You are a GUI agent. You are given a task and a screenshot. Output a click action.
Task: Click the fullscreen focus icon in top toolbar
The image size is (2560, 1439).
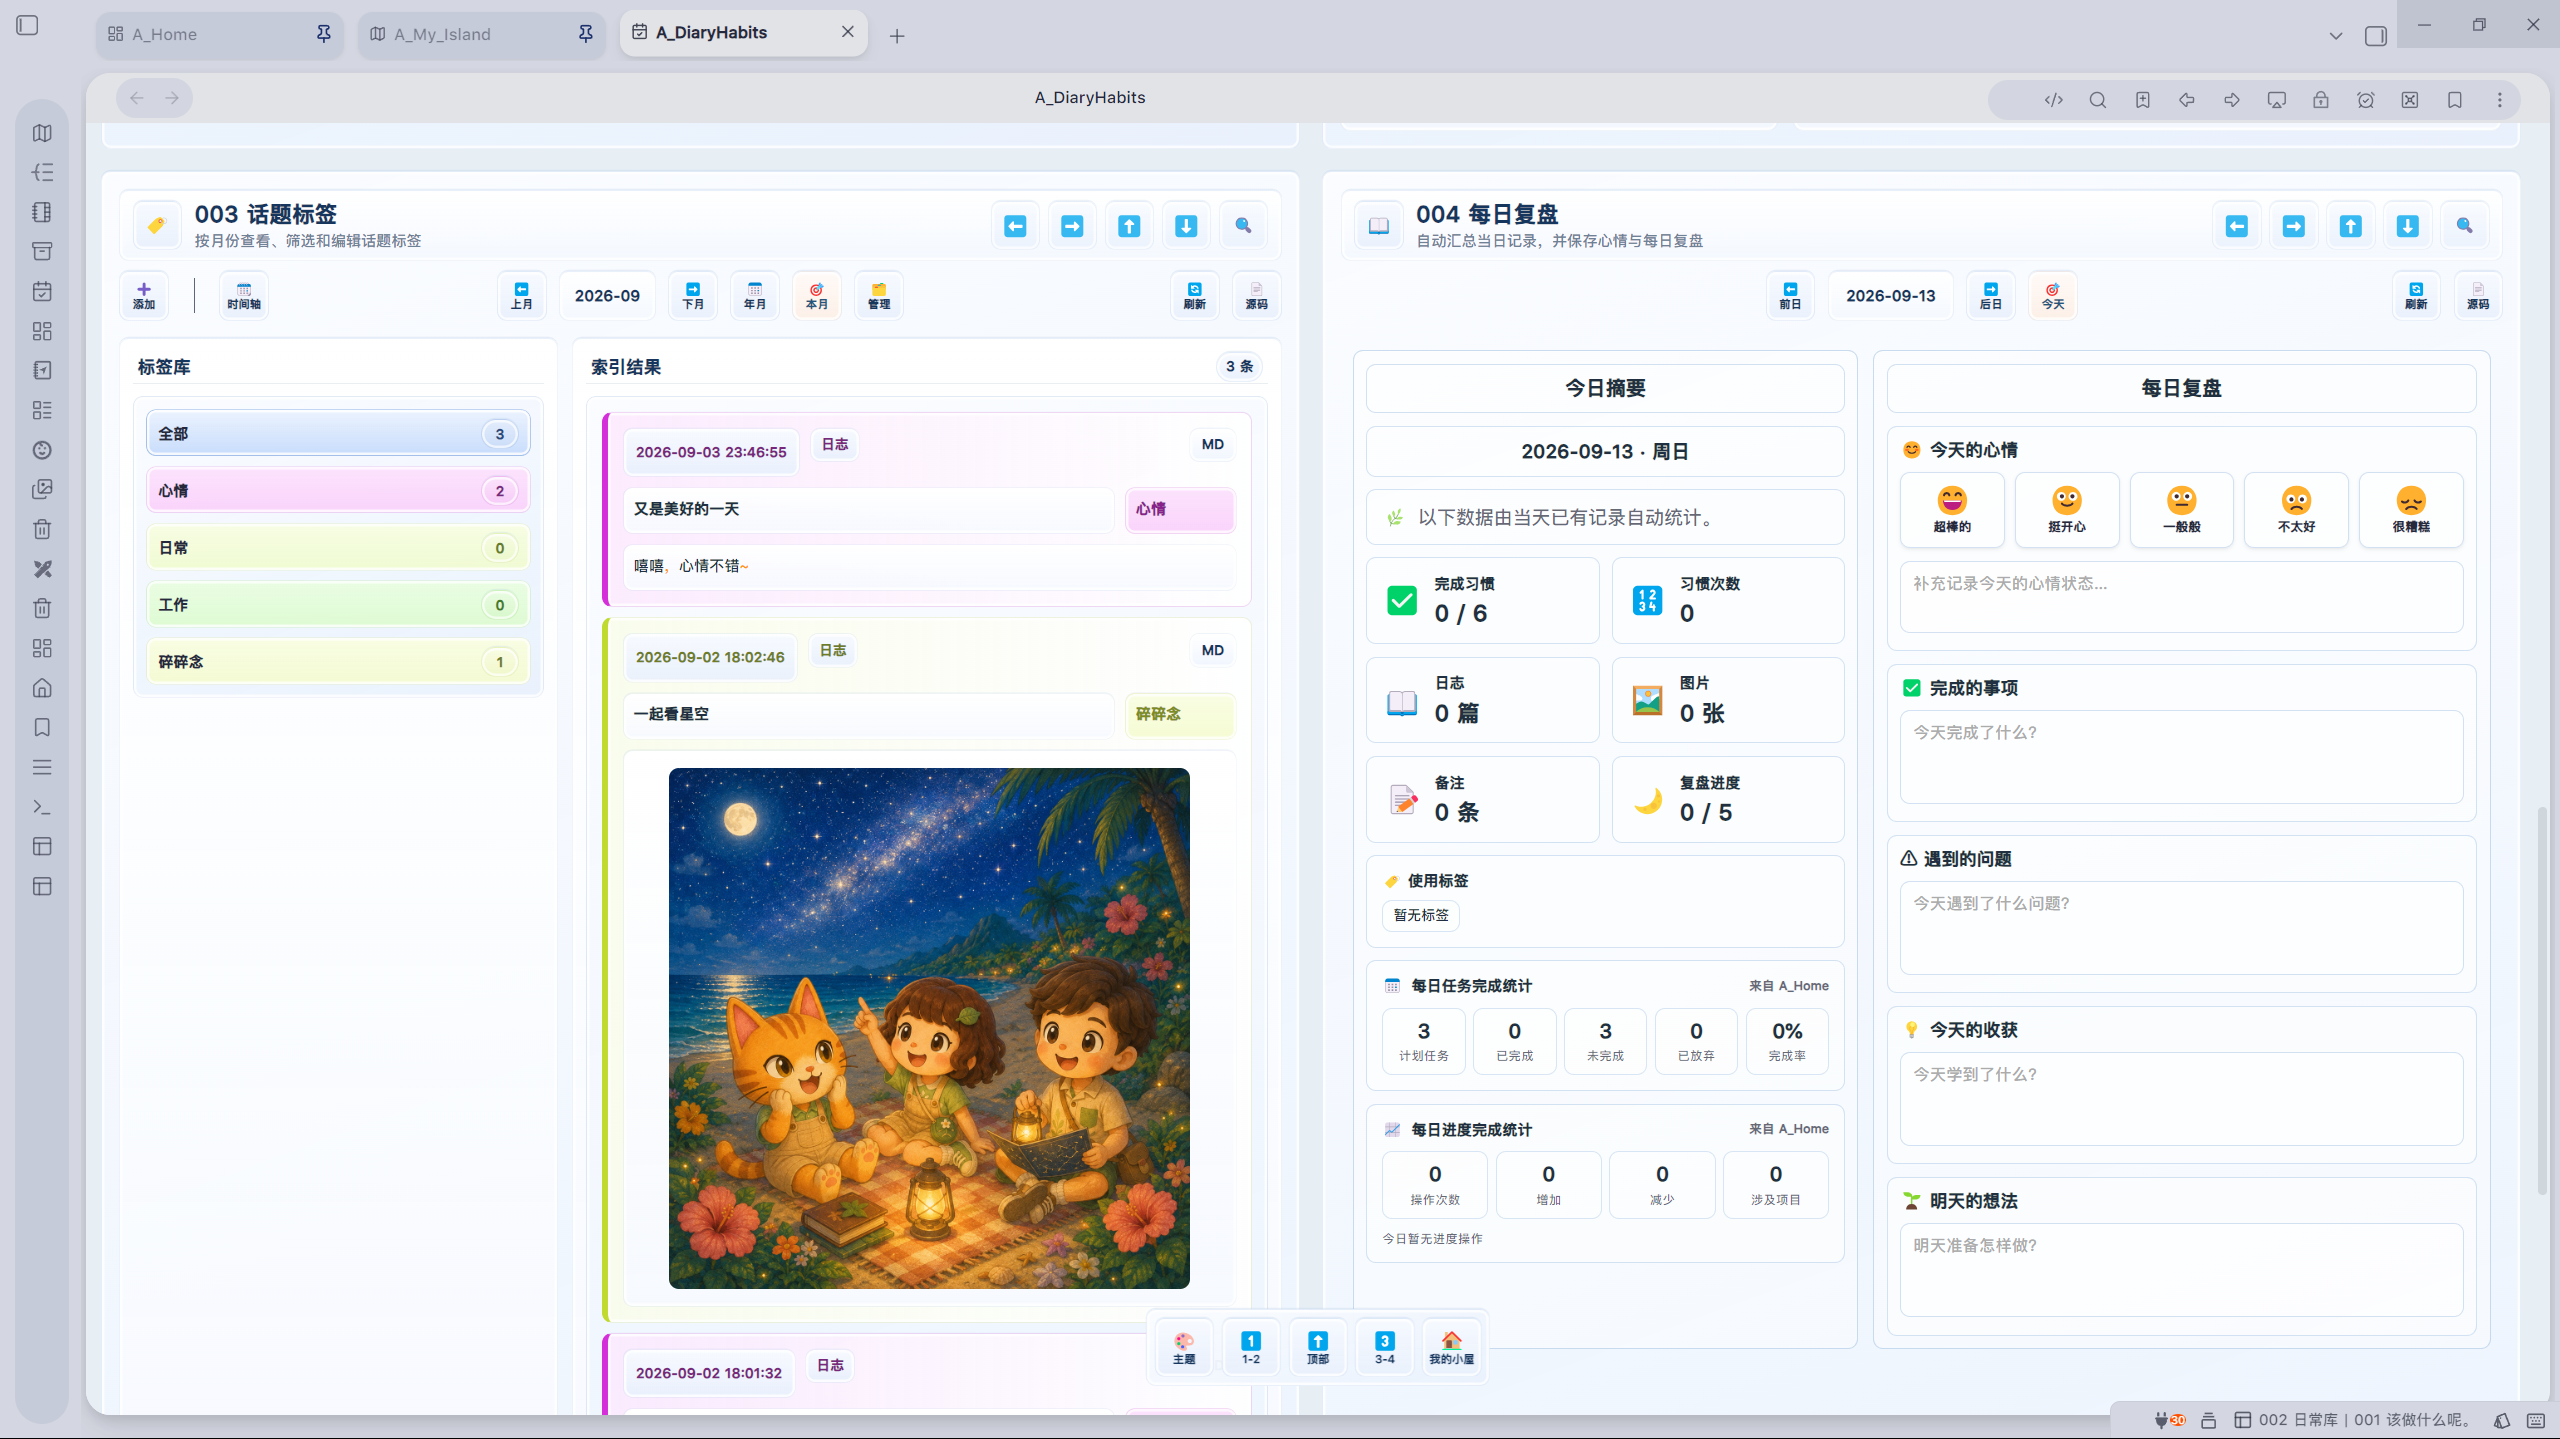[2410, 100]
